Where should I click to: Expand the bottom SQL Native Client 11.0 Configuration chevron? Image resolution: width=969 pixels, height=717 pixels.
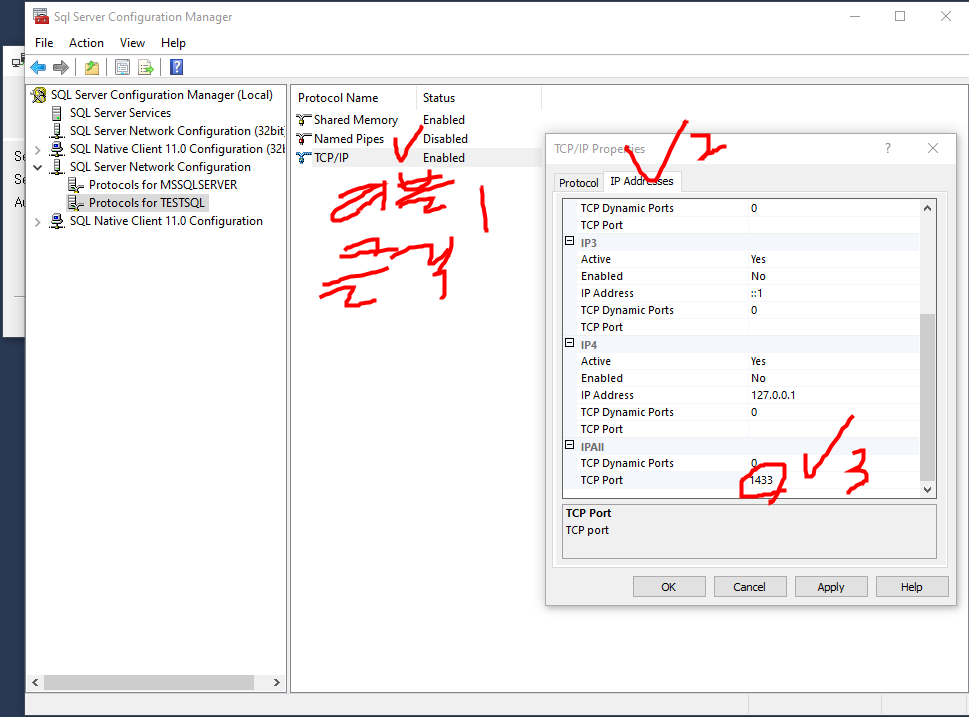pyautogui.click(x=38, y=222)
